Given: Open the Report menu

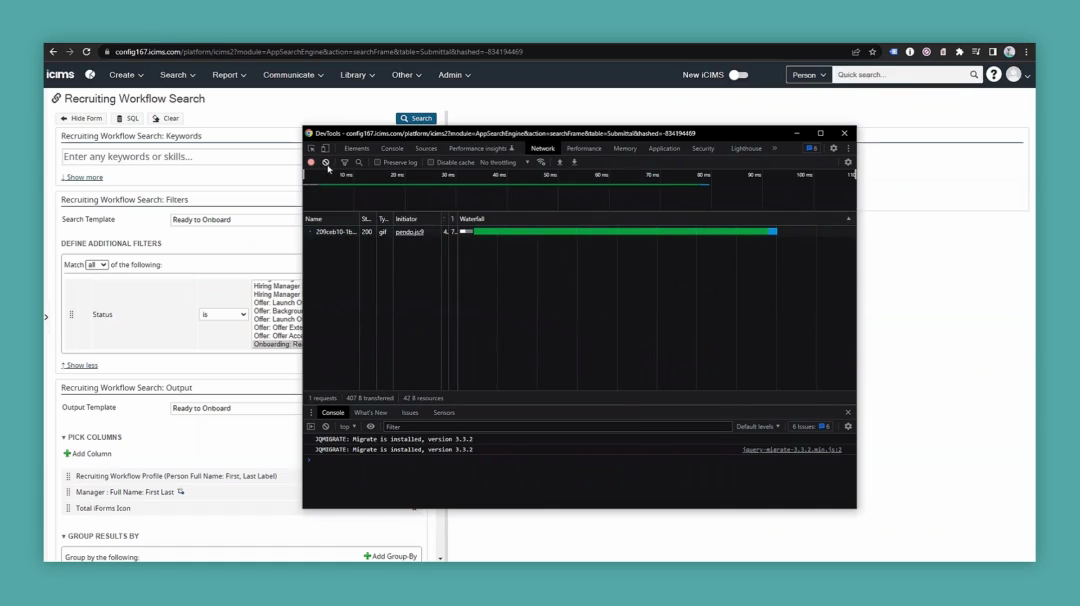Looking at the screenshot, I should (x=229, y=74).
